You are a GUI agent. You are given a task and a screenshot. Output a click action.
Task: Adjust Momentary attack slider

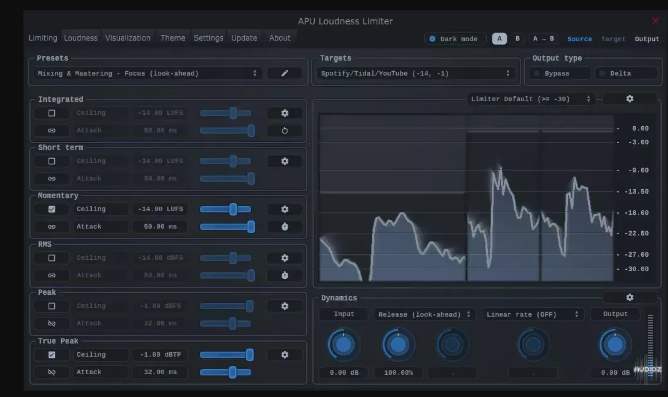227,227
